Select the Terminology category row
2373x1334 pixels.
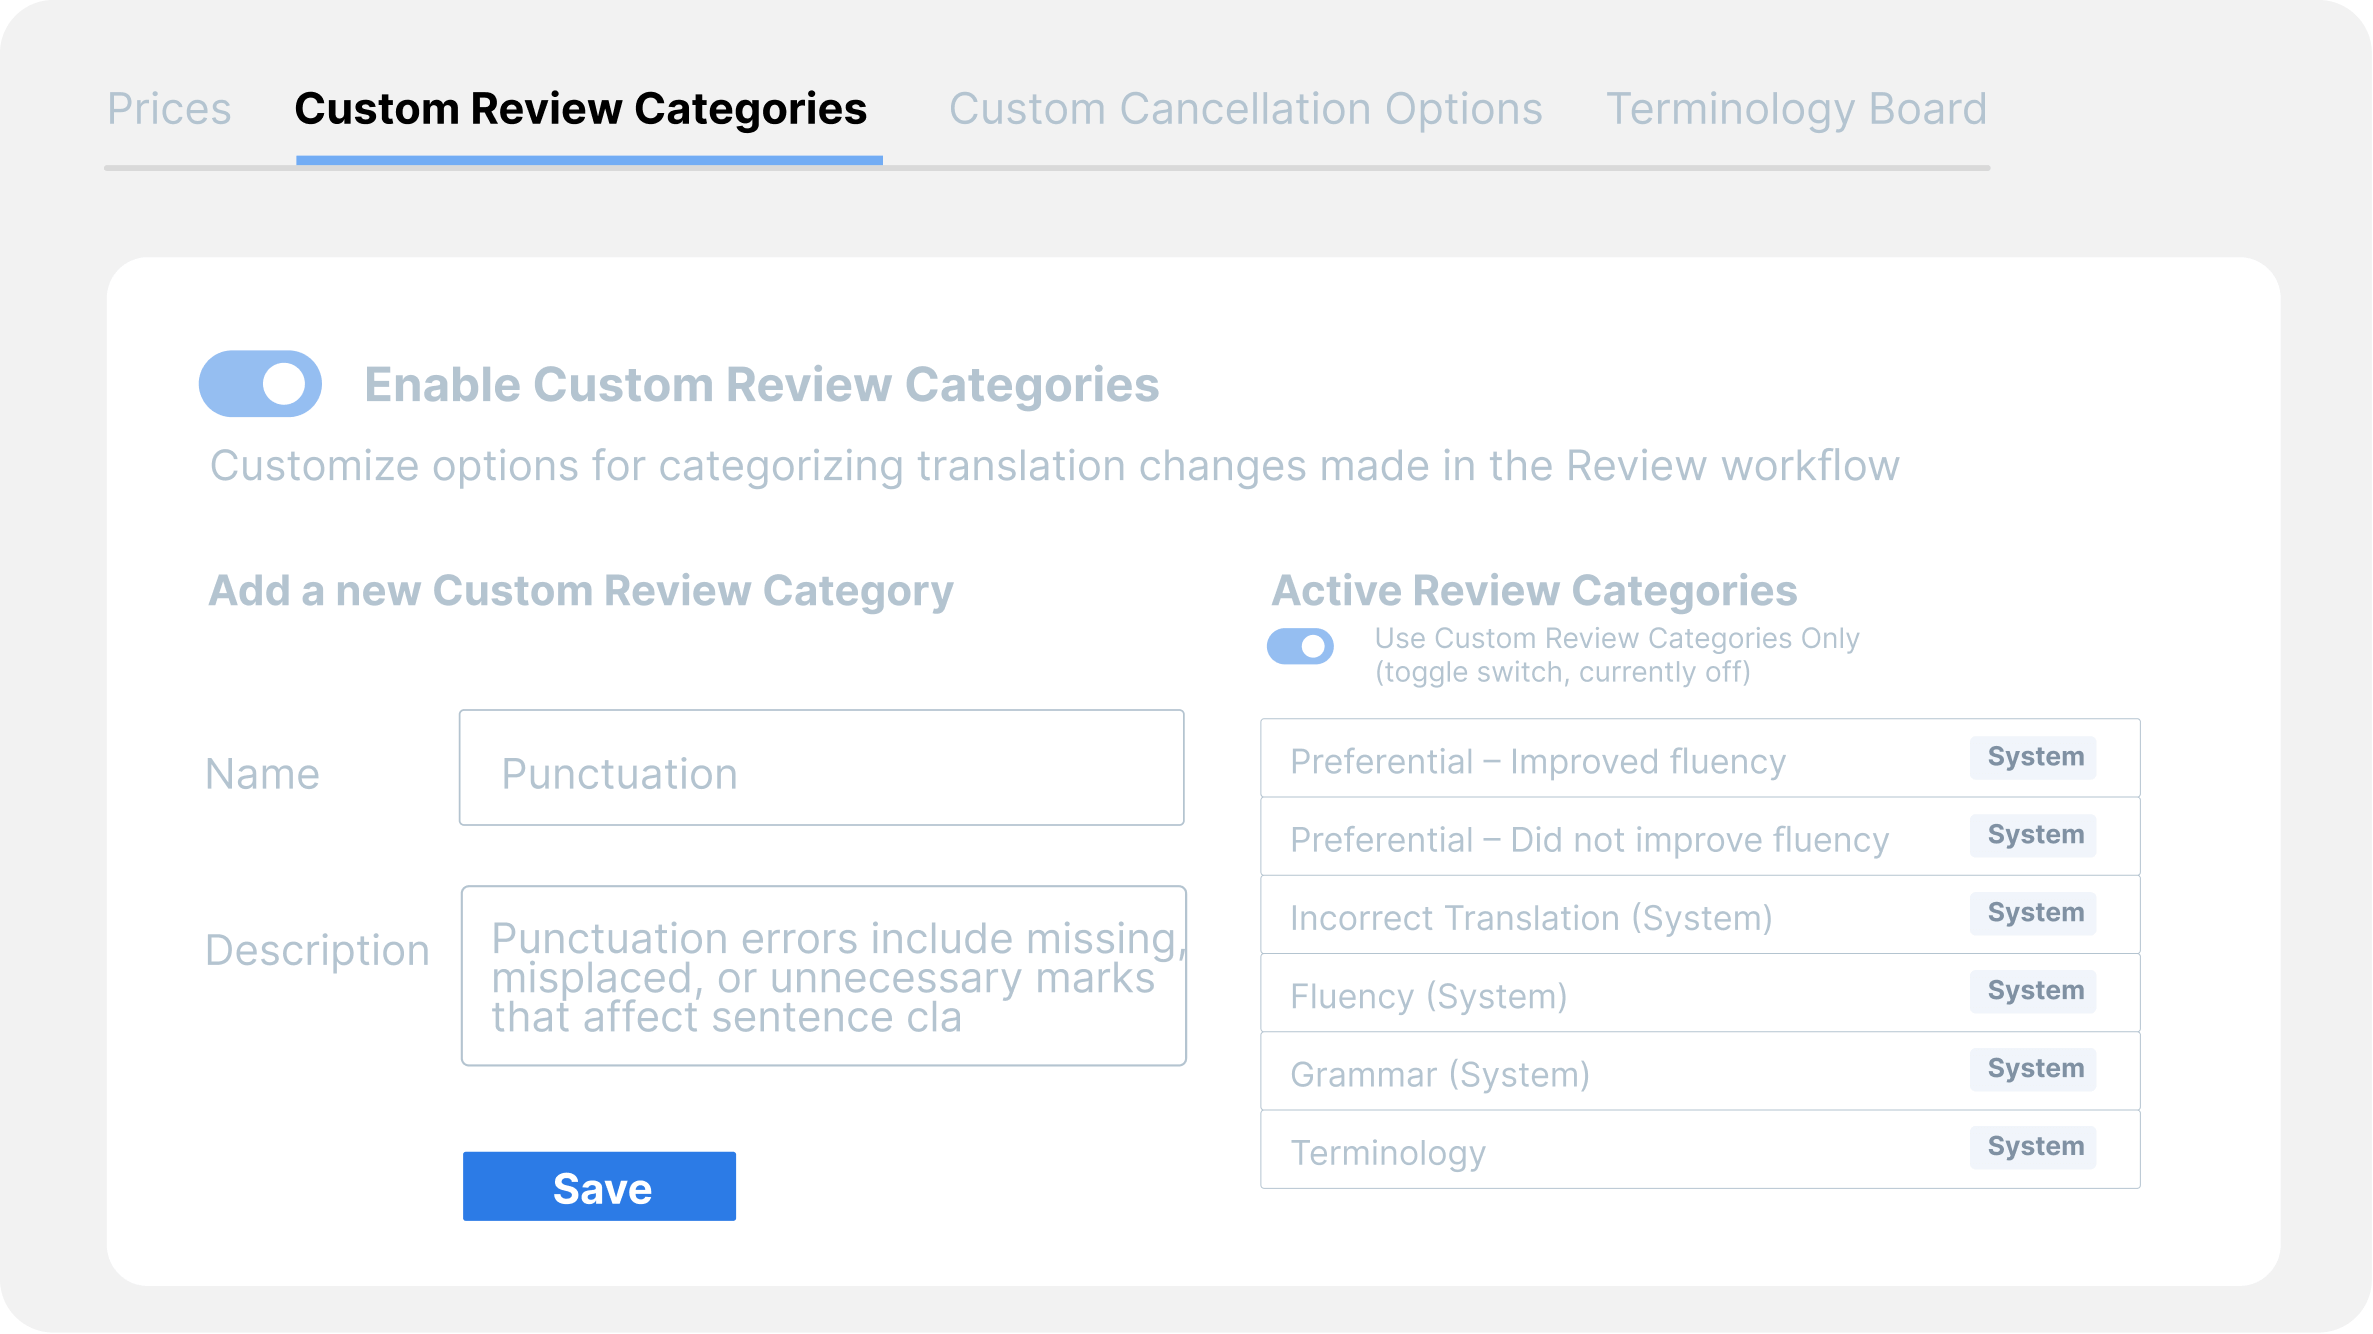1388,1152
